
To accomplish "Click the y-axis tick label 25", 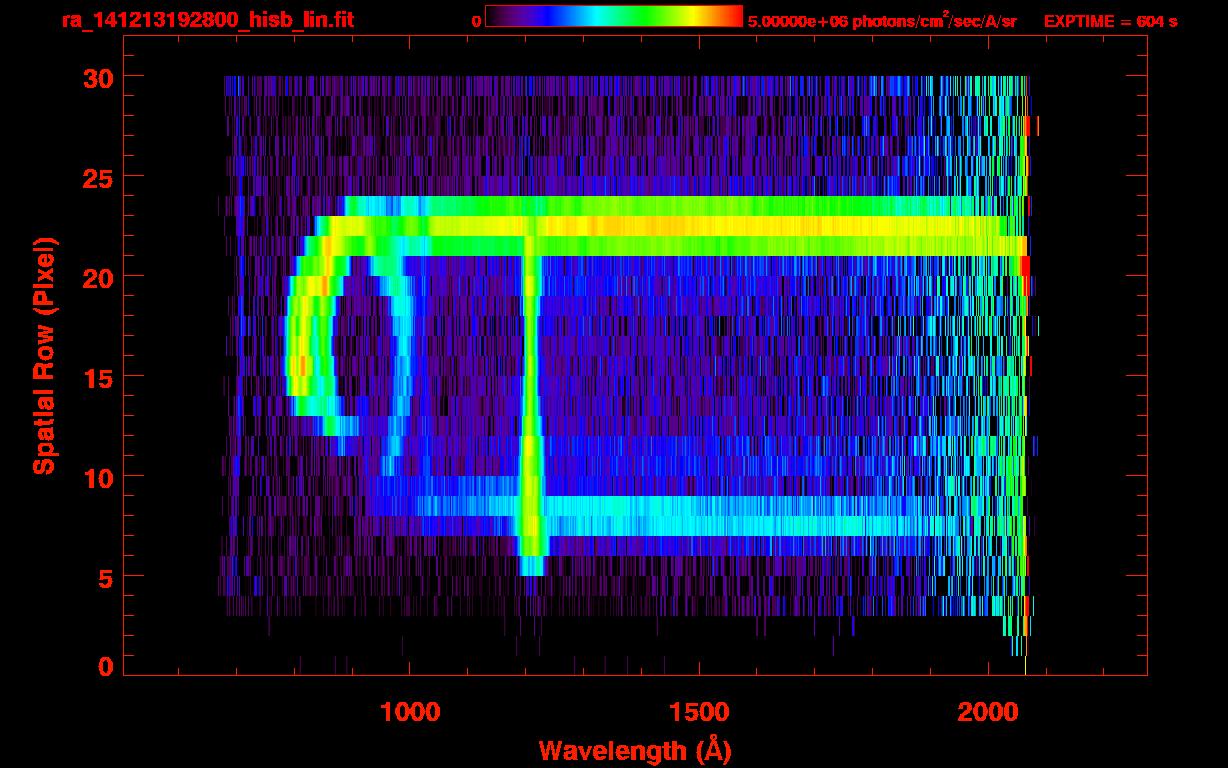I will (98, 177).
